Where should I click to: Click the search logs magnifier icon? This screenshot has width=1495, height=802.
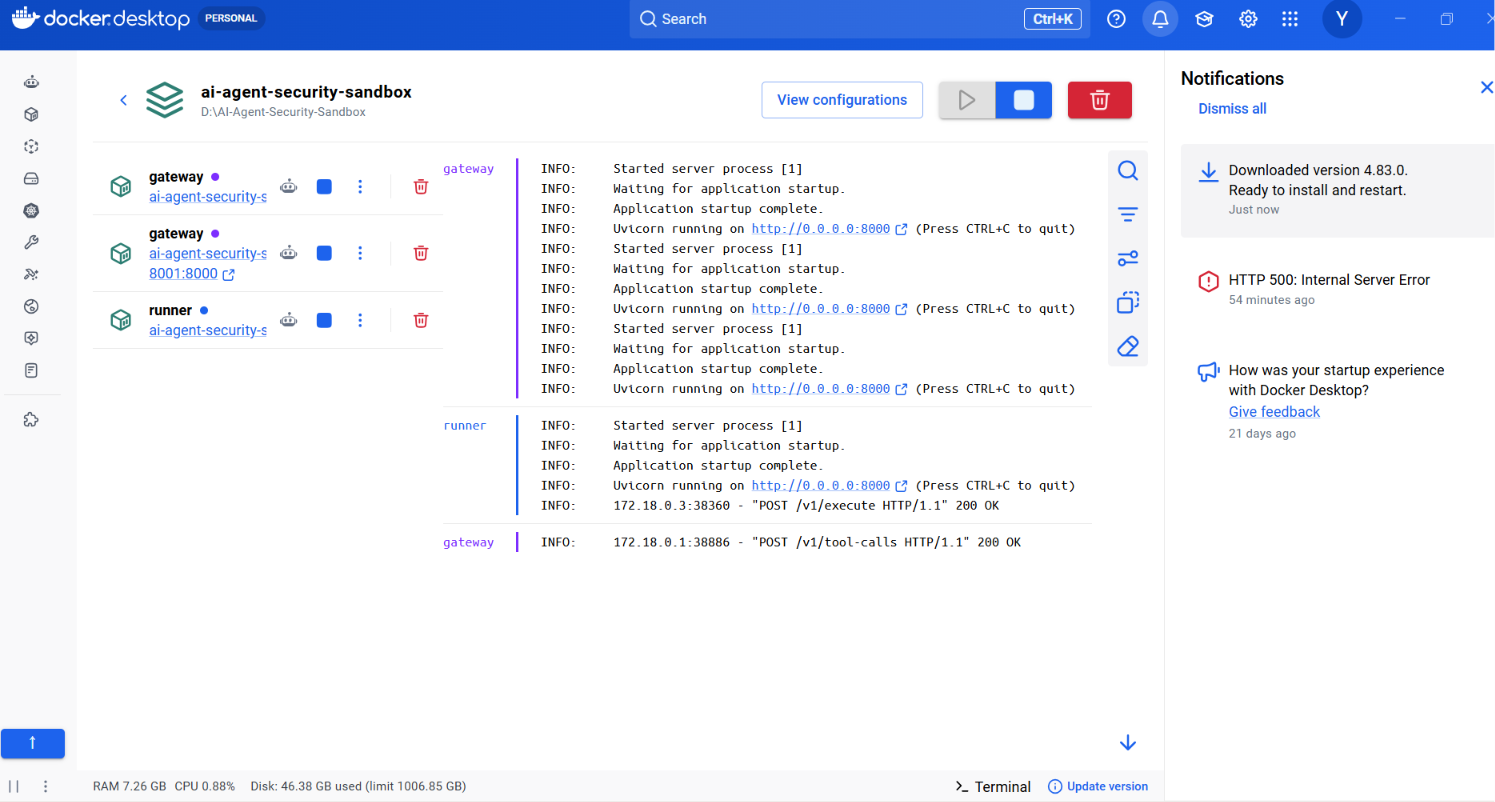[1128, 171]
